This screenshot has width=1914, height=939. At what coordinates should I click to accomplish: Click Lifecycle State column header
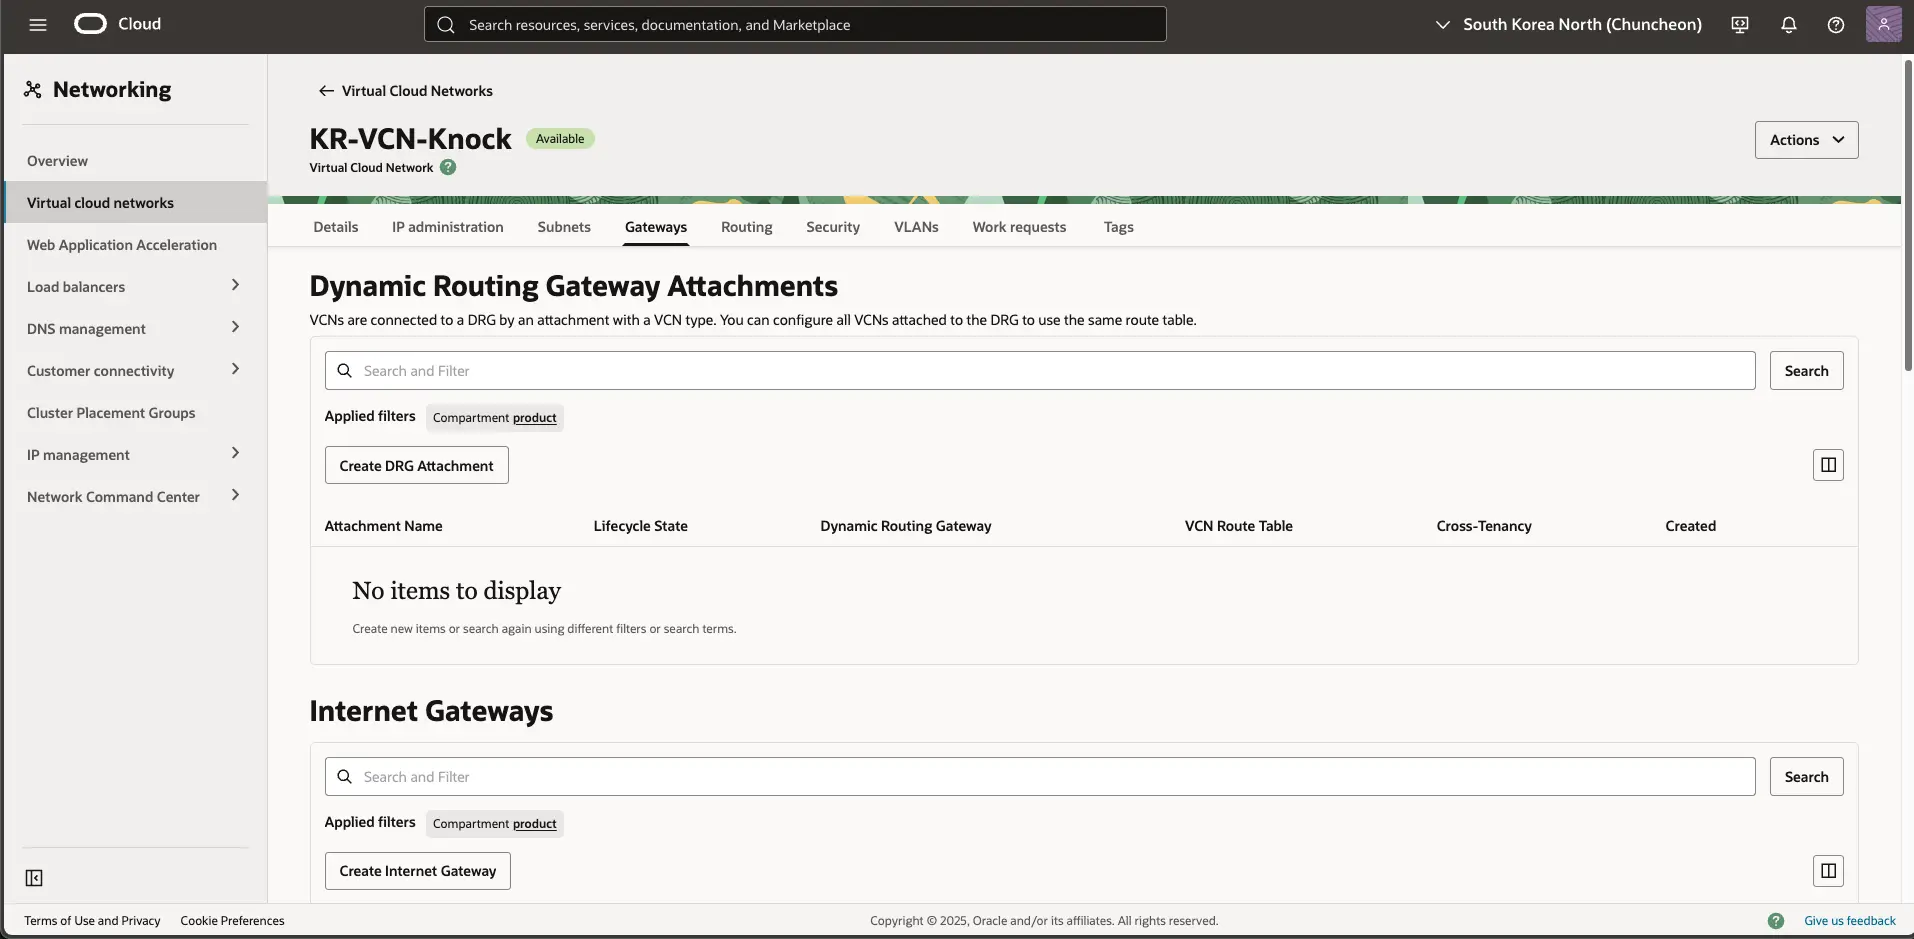click(x=640, y=526)
